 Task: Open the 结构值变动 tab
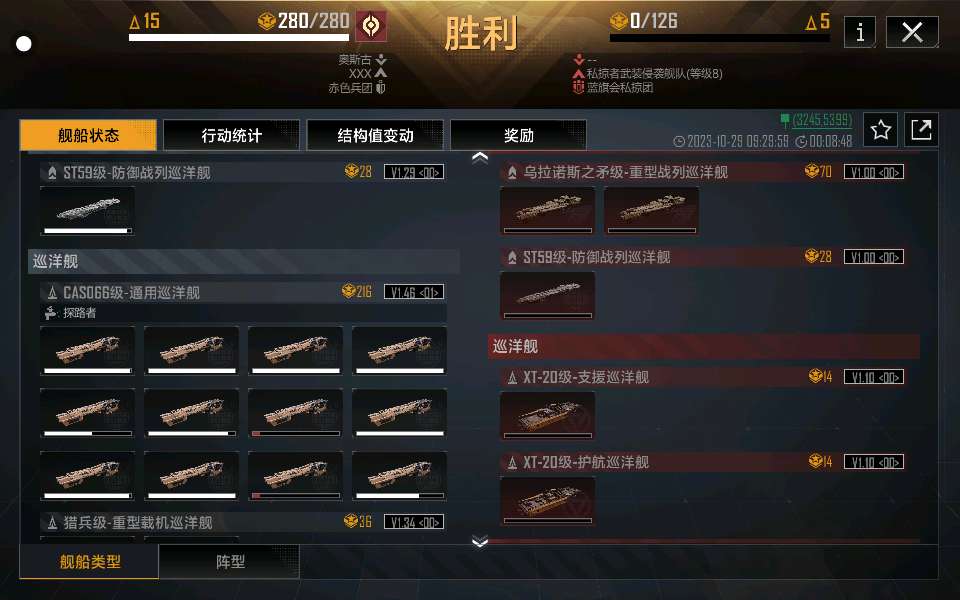click(x=375, y=135)
